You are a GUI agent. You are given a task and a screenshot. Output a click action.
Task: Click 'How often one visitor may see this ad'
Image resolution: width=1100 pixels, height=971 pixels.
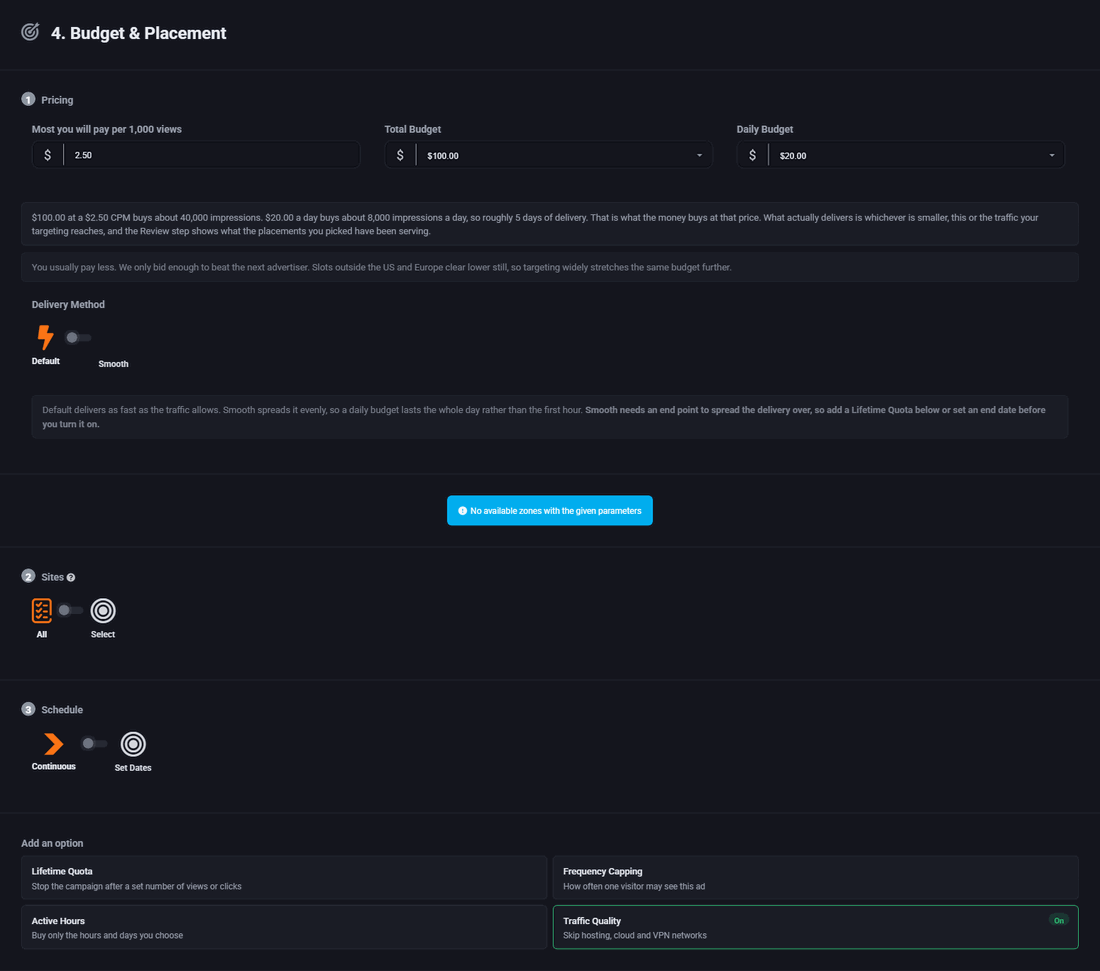[634, 887]
